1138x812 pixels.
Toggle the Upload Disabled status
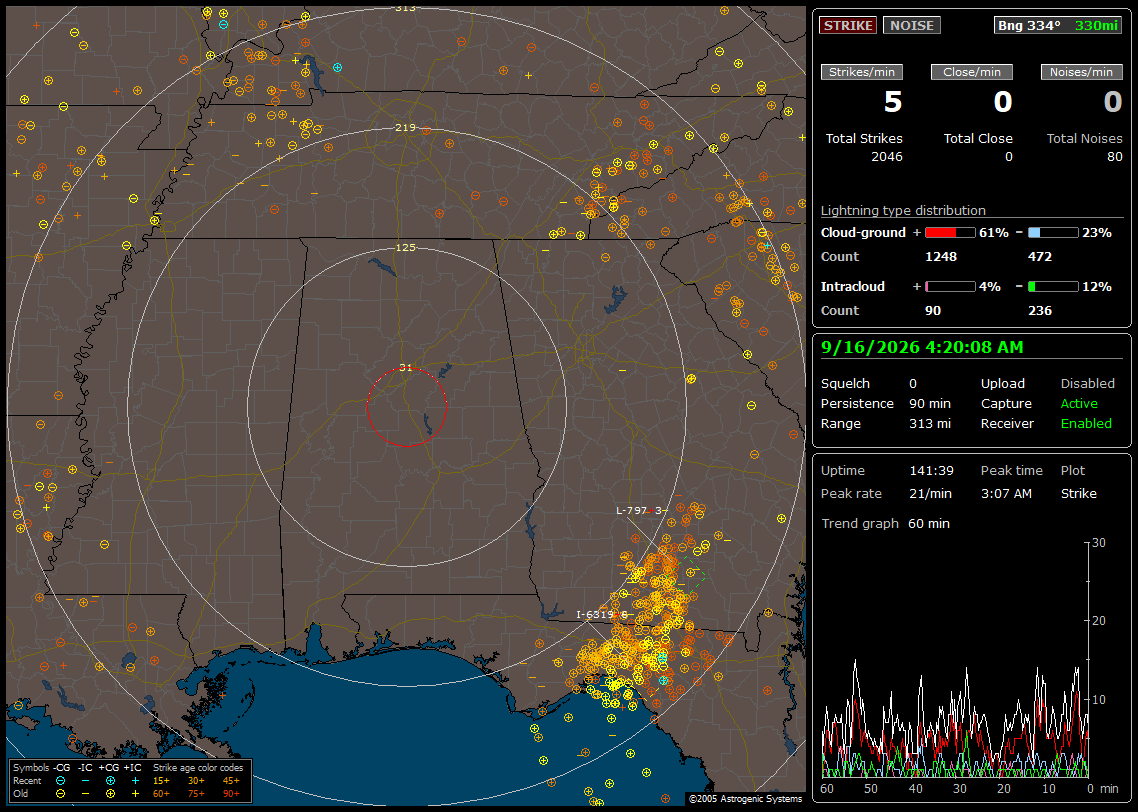(x=1087, y=383)
